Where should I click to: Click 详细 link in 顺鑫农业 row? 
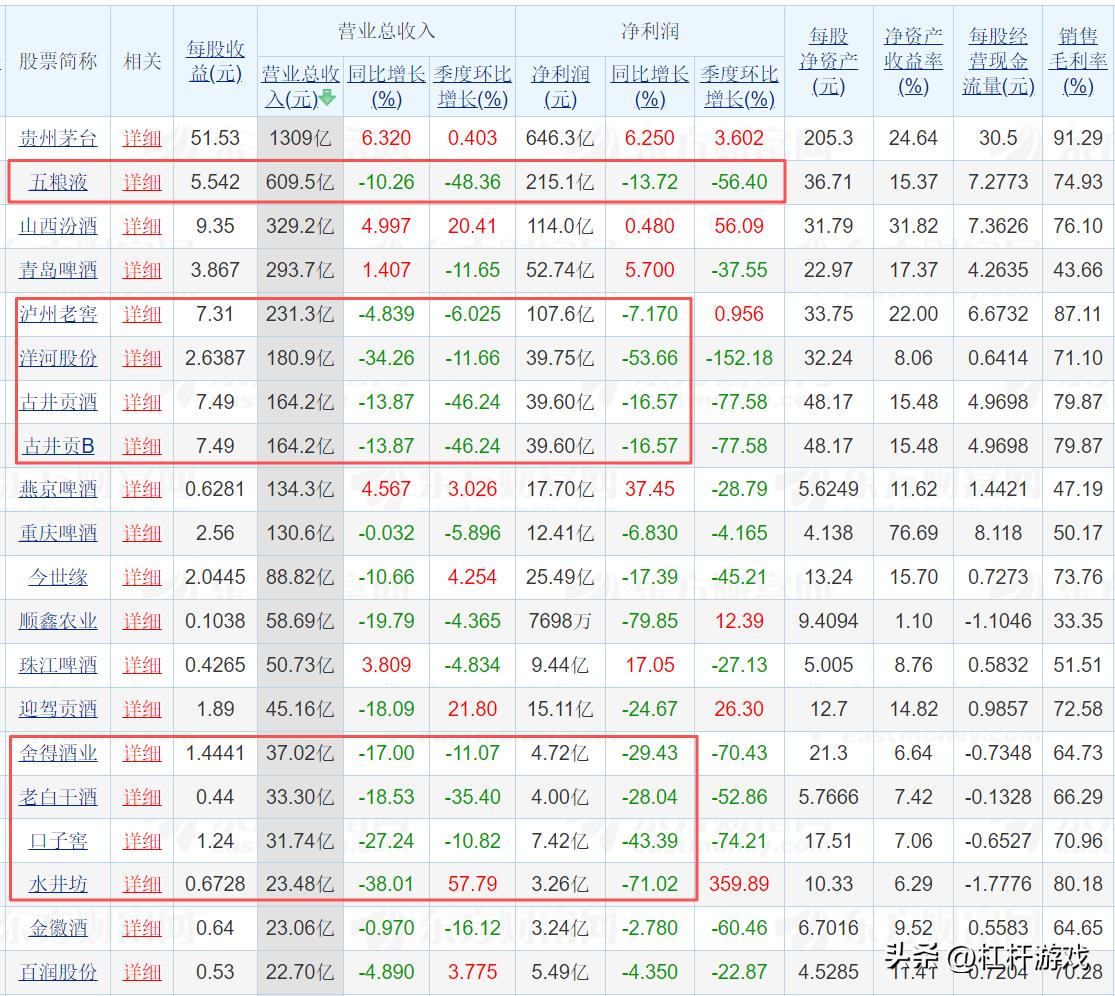click(x=142, y=621)
